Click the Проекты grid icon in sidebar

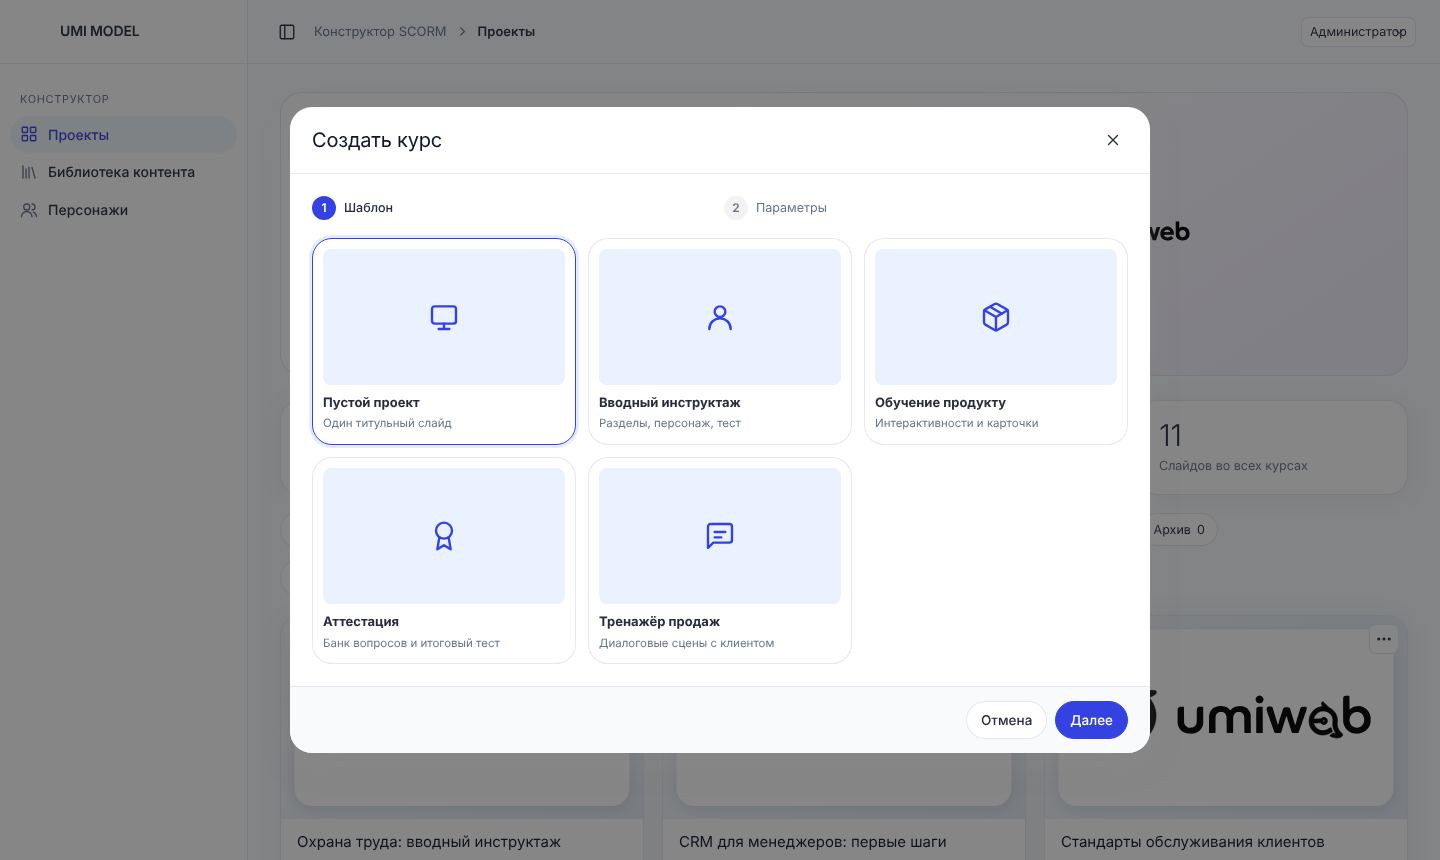pyautogui.click(x=29, y=134)
